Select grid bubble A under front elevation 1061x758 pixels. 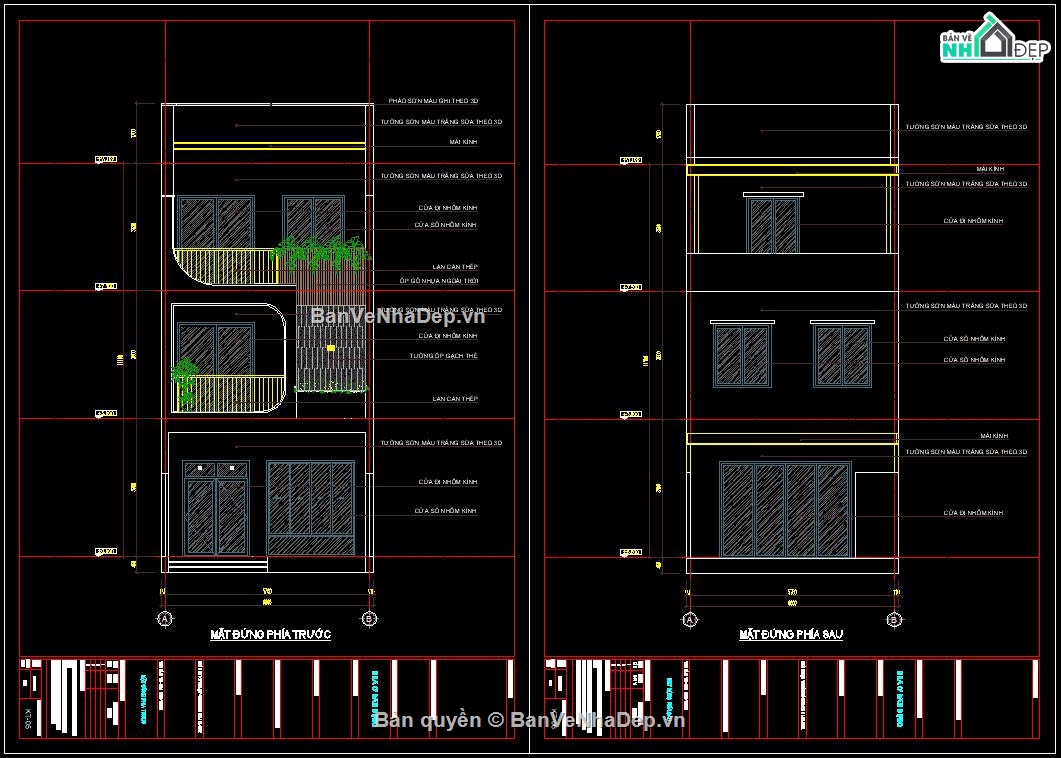point(164,619)
